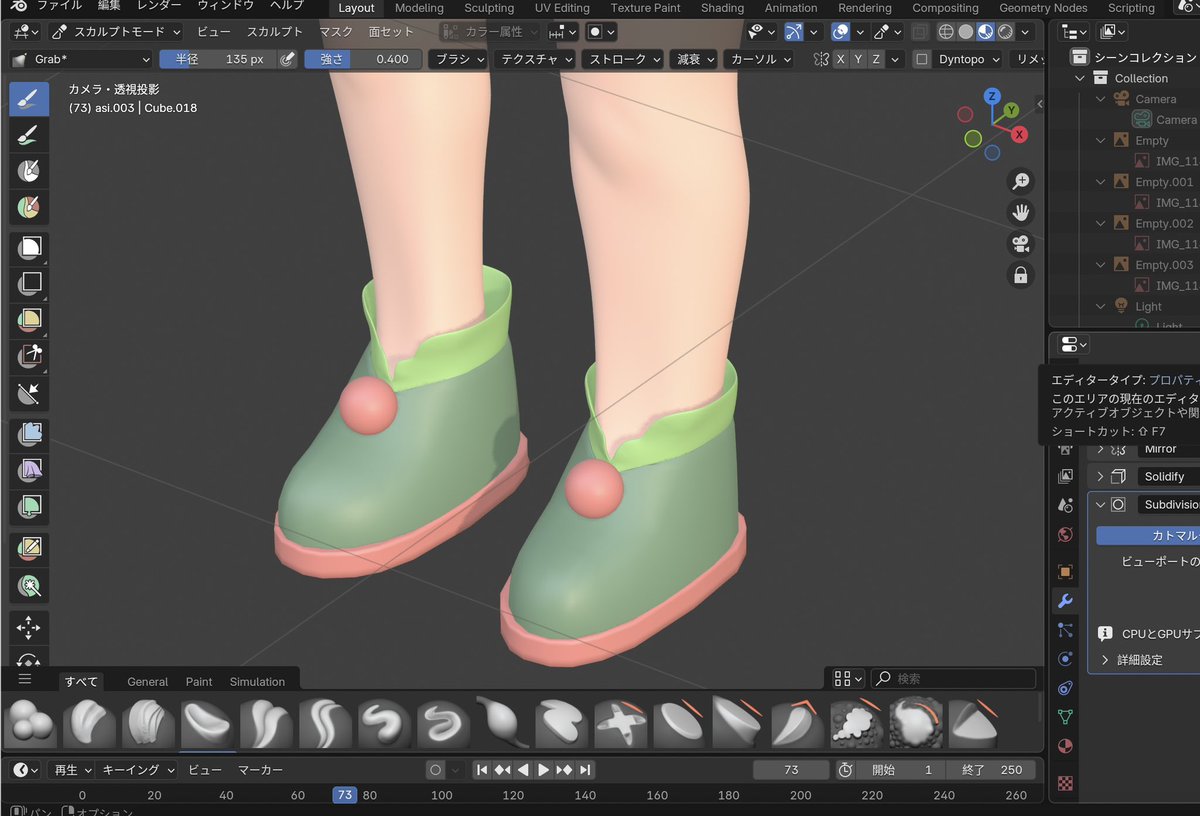Click the pan hand viewport icon
This screenshot has width=1200, height=816.
[1021, 213]
